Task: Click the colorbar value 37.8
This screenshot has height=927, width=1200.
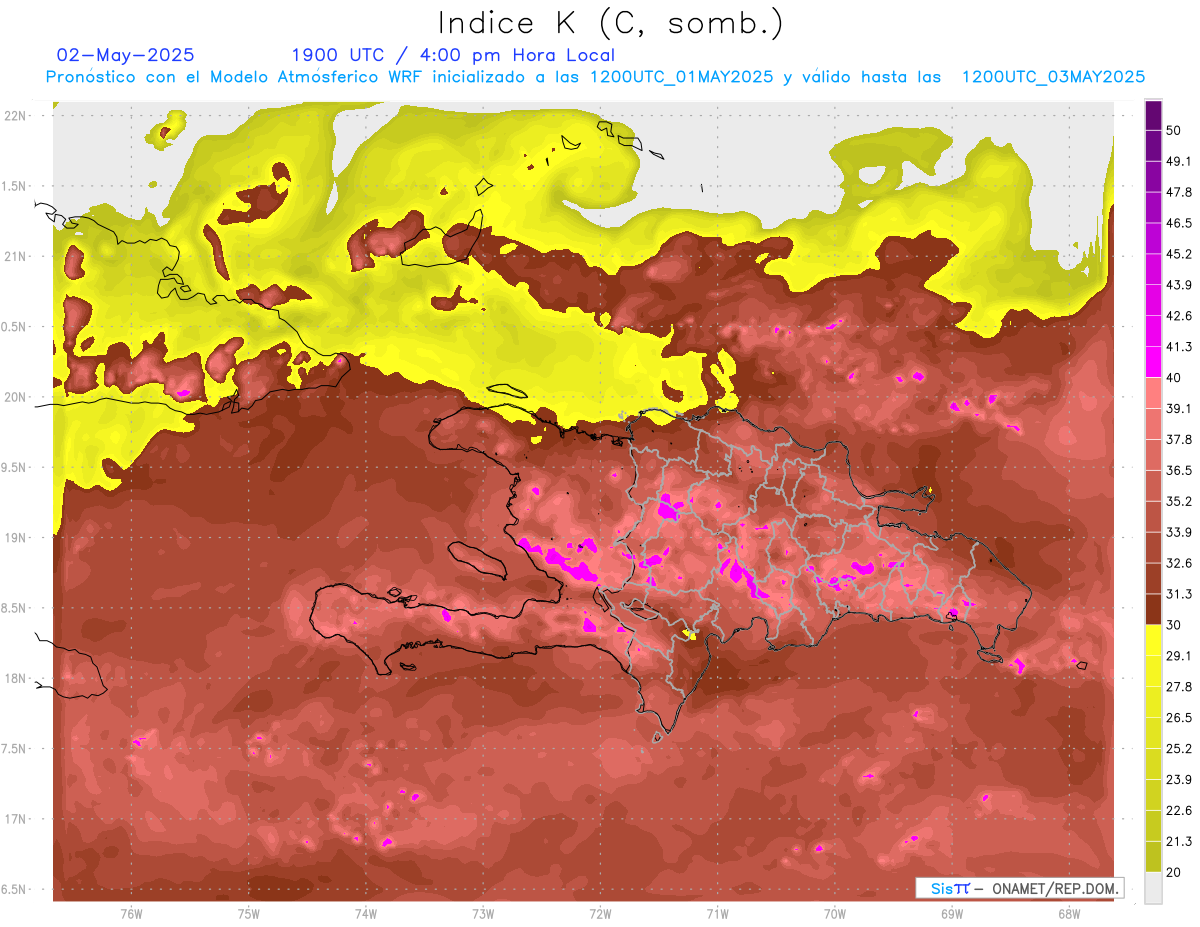Action: click(1178, 439)
